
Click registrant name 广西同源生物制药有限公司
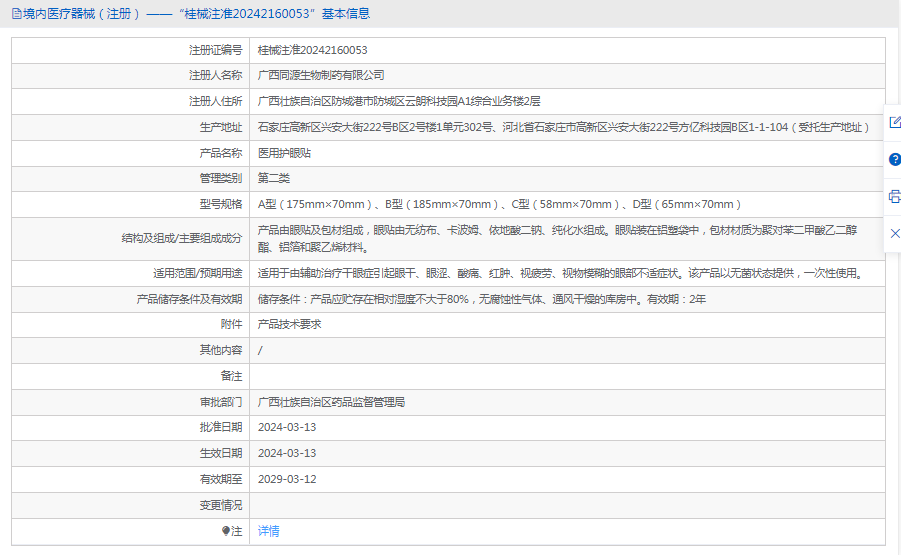(x=320, y=75)
